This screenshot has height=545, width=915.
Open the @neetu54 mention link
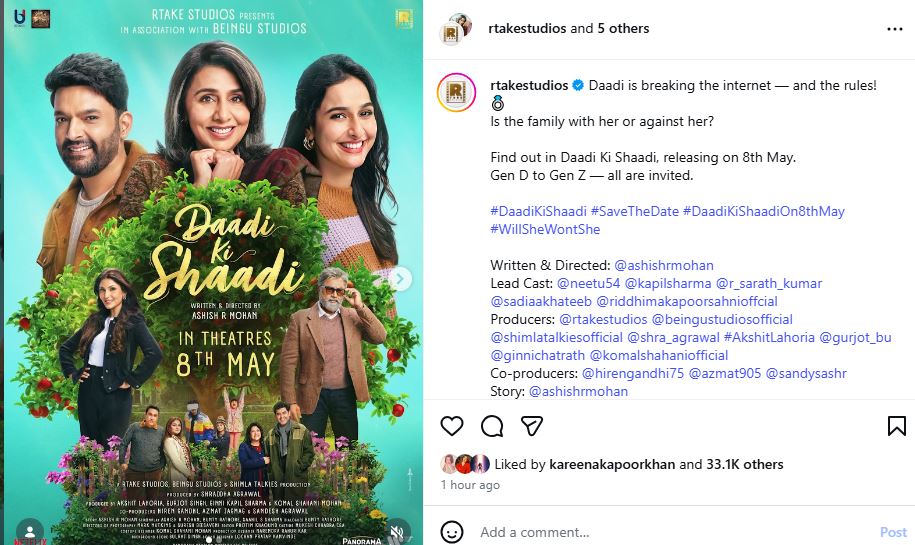pos(588,284)
